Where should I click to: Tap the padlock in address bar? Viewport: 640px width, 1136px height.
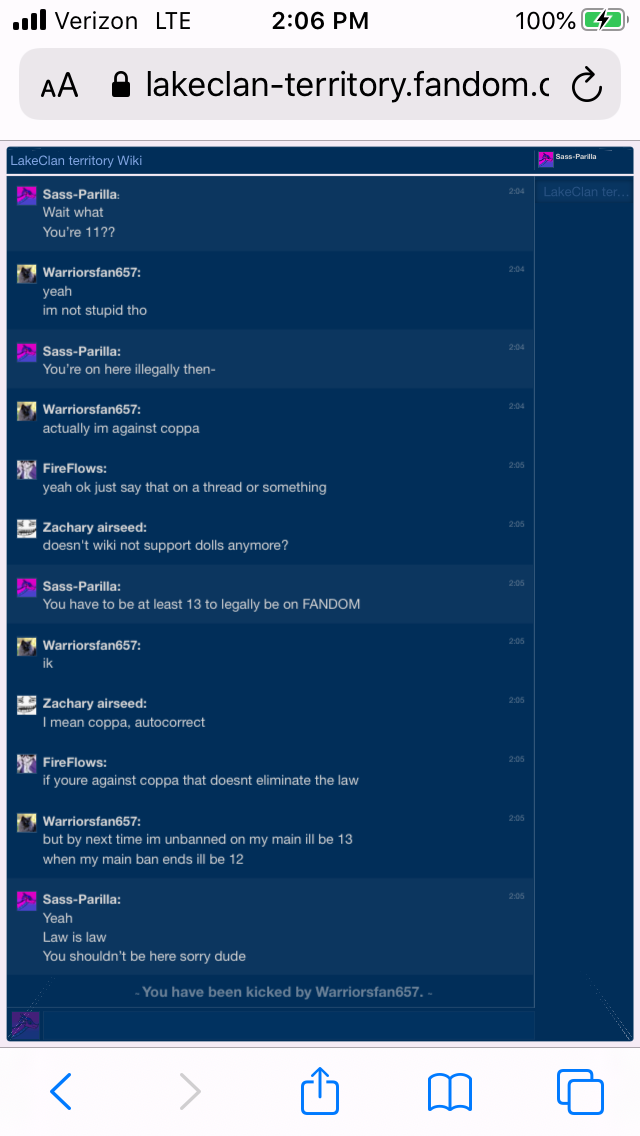pos(121,85)
